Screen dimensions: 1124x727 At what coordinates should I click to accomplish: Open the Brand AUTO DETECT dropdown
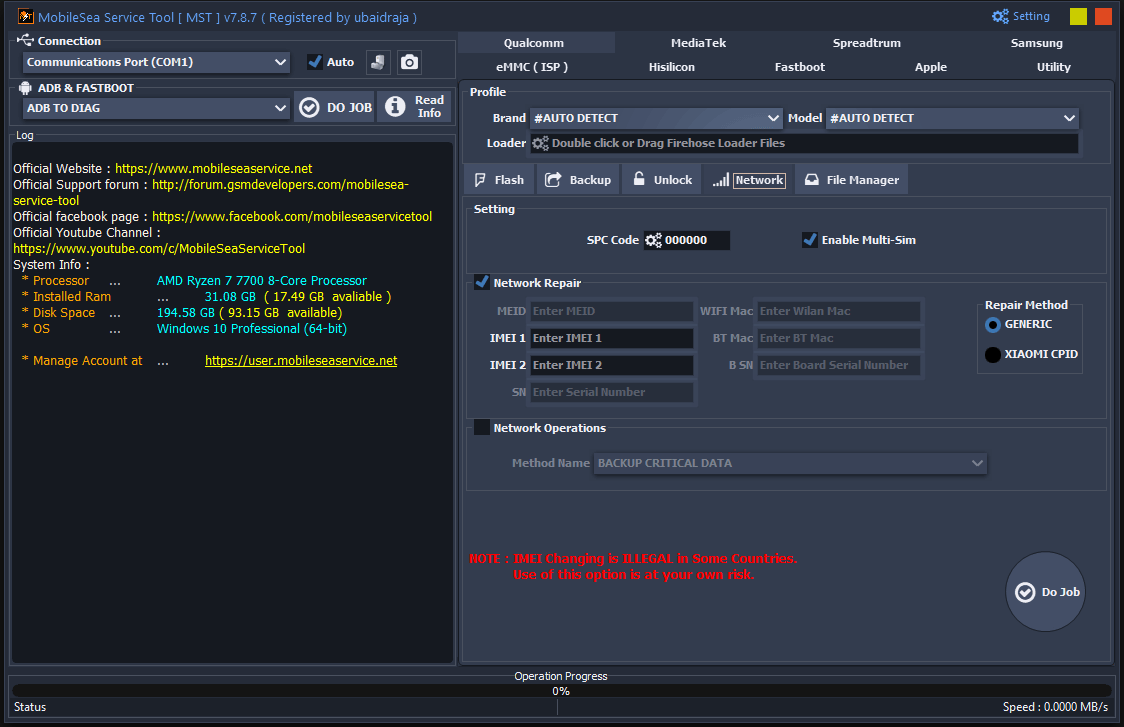click(x=772, y=118)
